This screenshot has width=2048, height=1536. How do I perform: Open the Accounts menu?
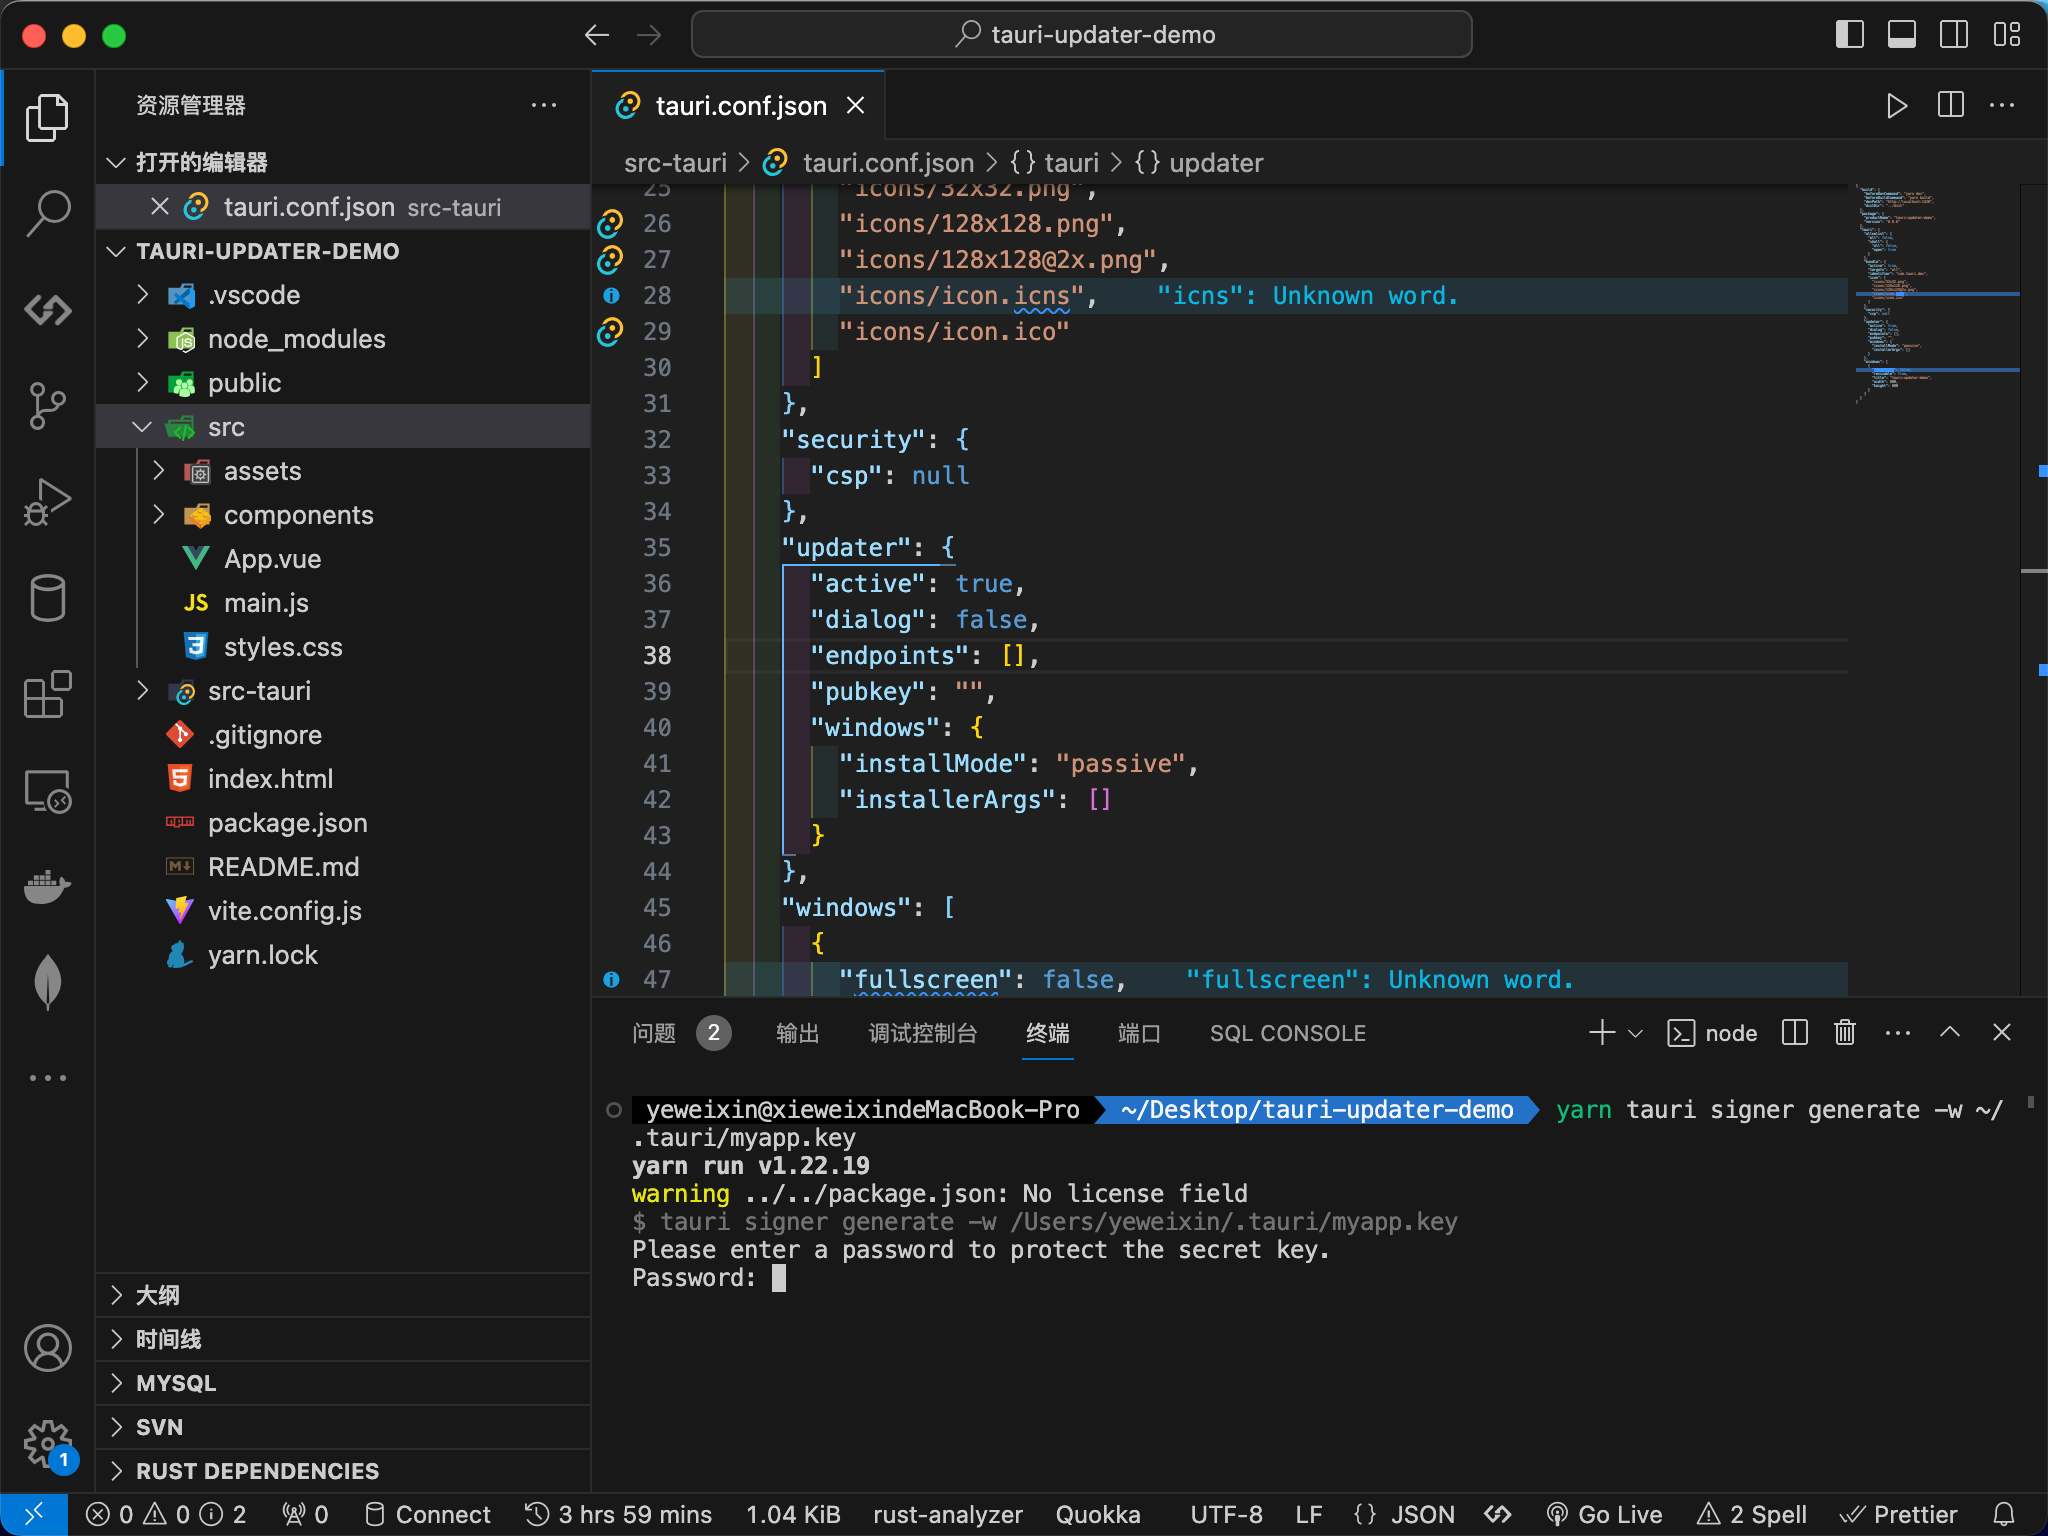click(47, 1348)
